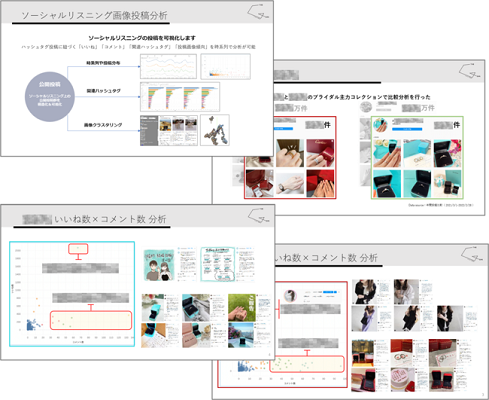
Task: Open the image cluster scatter map thumbnail
Action: point(215,130)
